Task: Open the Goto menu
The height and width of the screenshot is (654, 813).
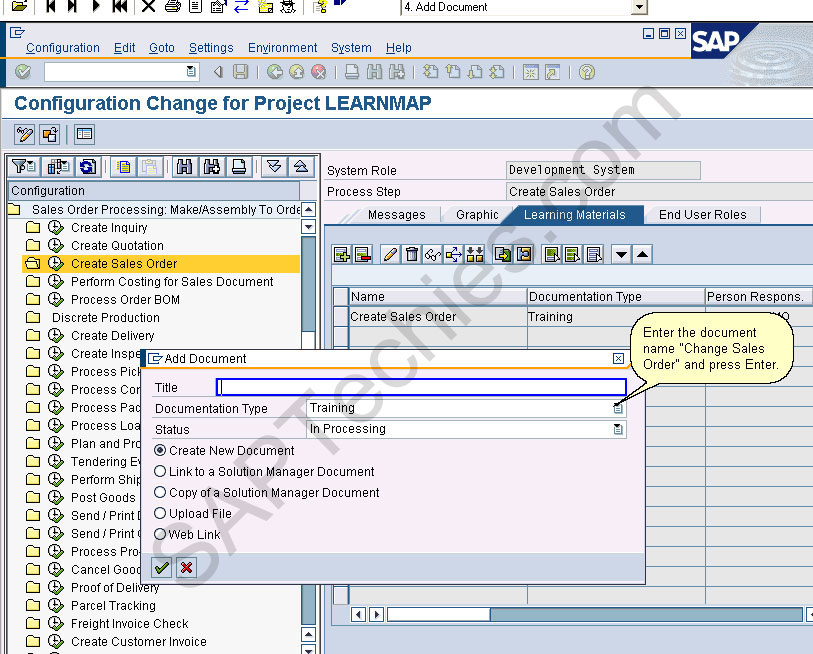Action: pos(162,48)
